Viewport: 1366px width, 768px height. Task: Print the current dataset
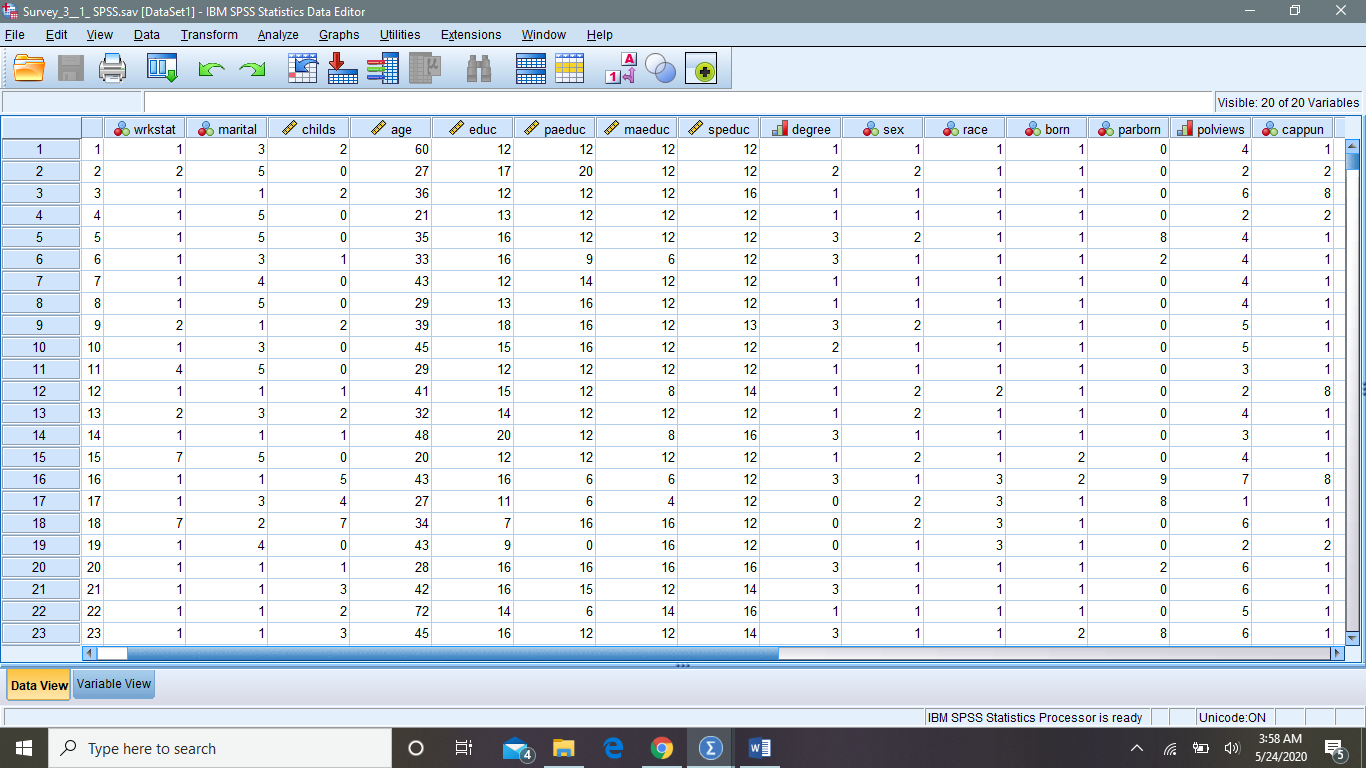pyautogui.click(x=112, y=68)
